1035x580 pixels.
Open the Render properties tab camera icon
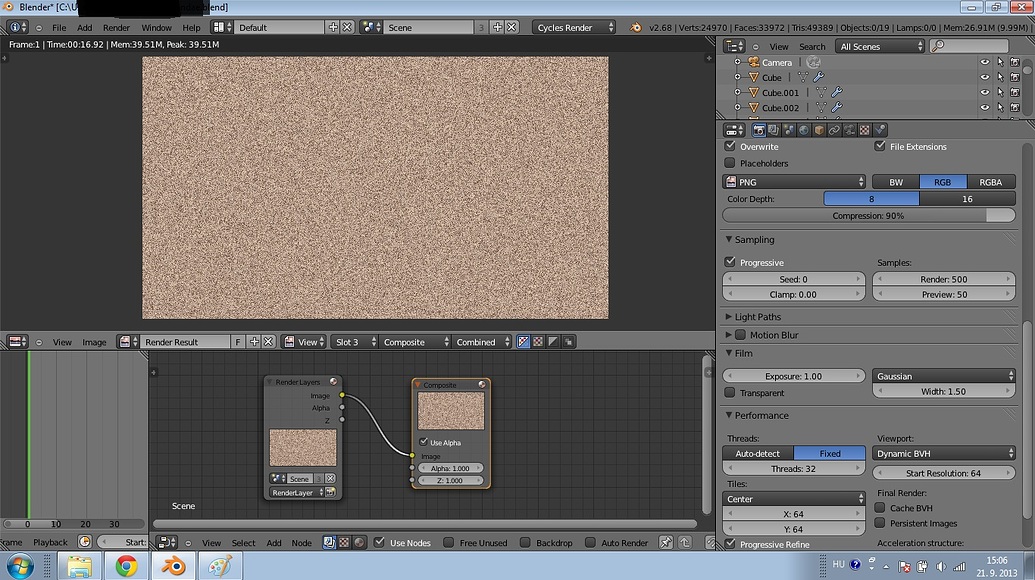coord(758,130)
